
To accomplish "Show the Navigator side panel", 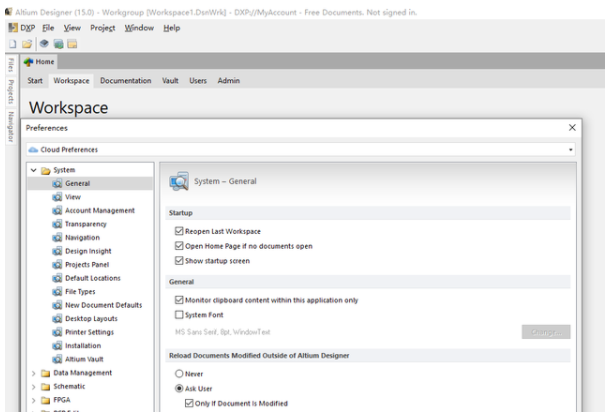I will click(11, 127).
